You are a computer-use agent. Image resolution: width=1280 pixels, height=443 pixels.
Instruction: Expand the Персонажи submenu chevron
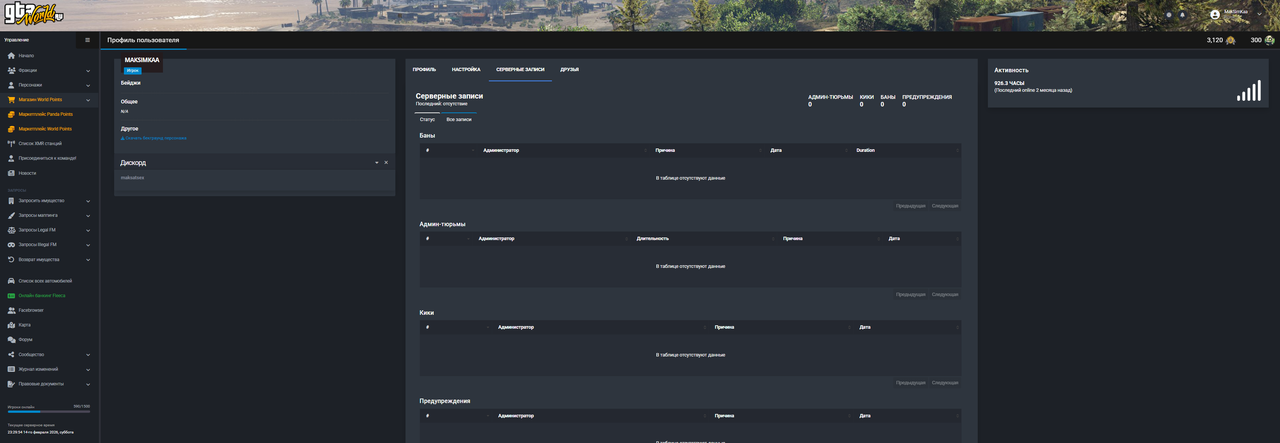tap(88, 85)
